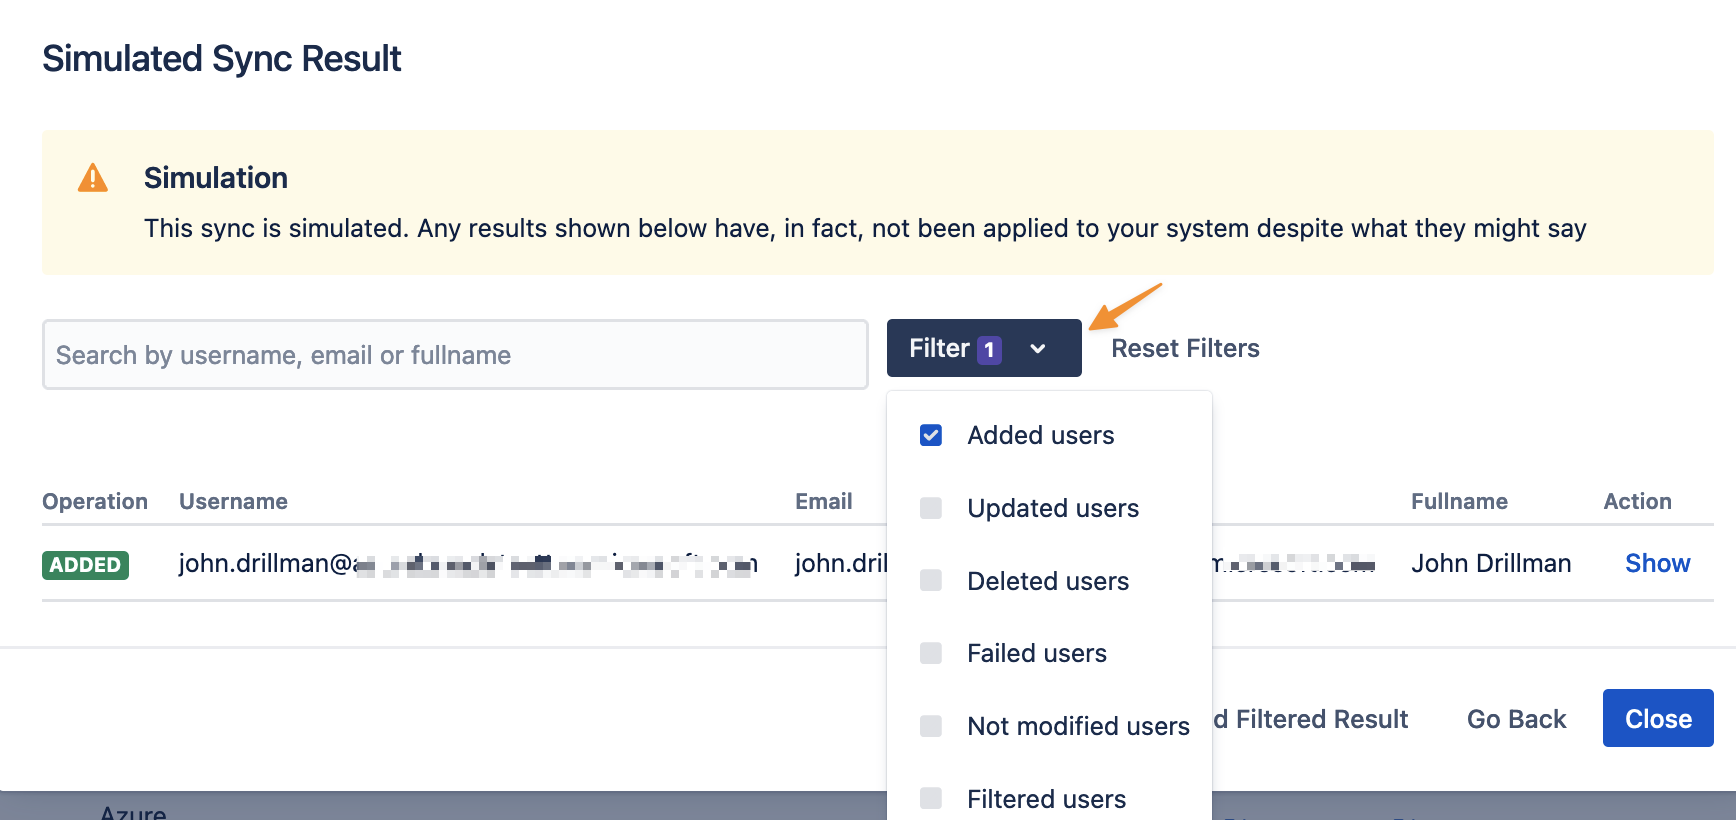Enable the Updated users filter

coord(931,508)
